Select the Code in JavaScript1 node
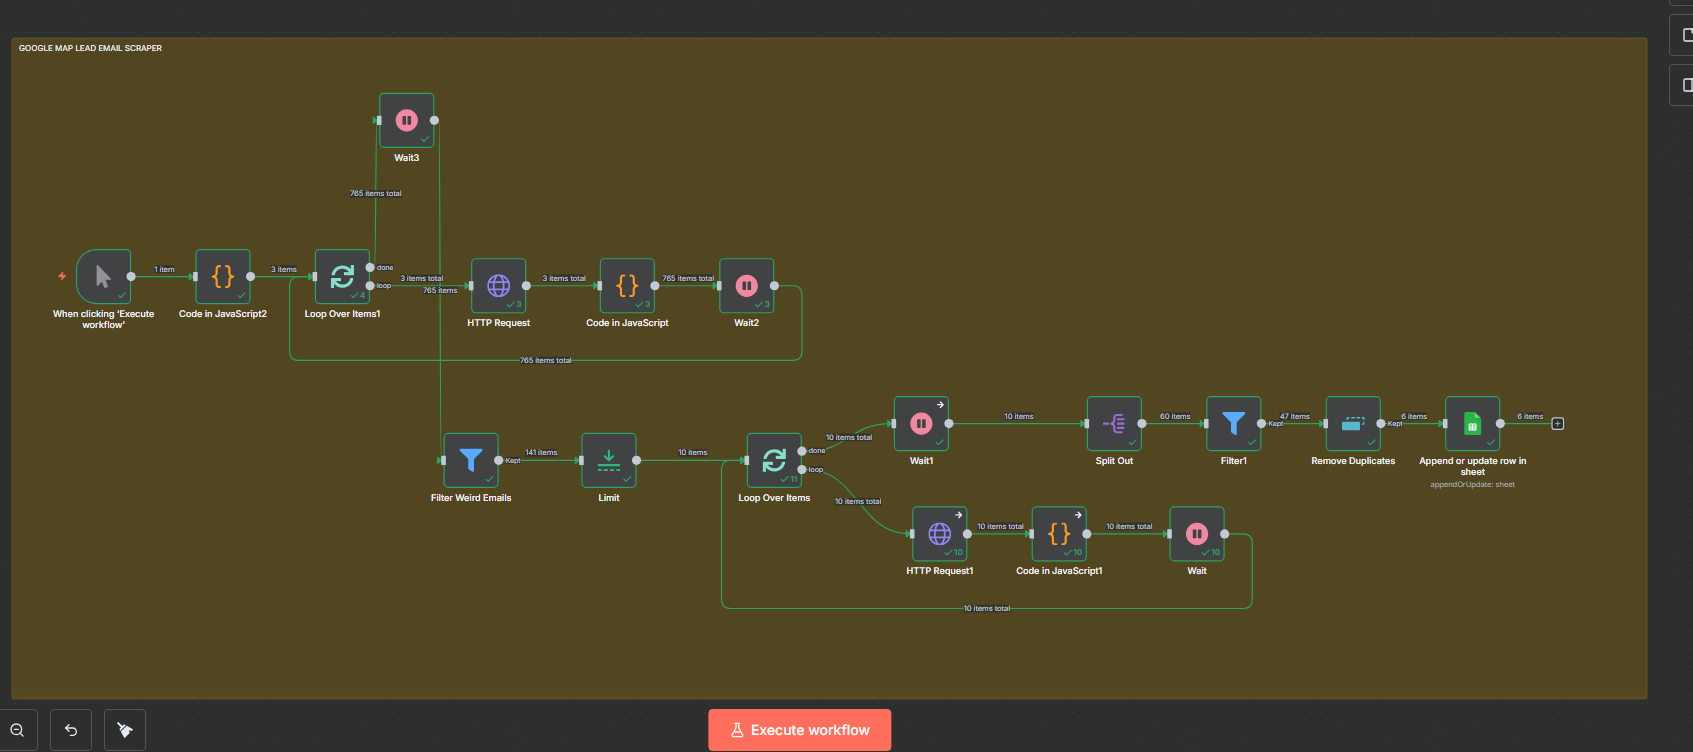The image size is (1693, 752). pos(1059,534)
